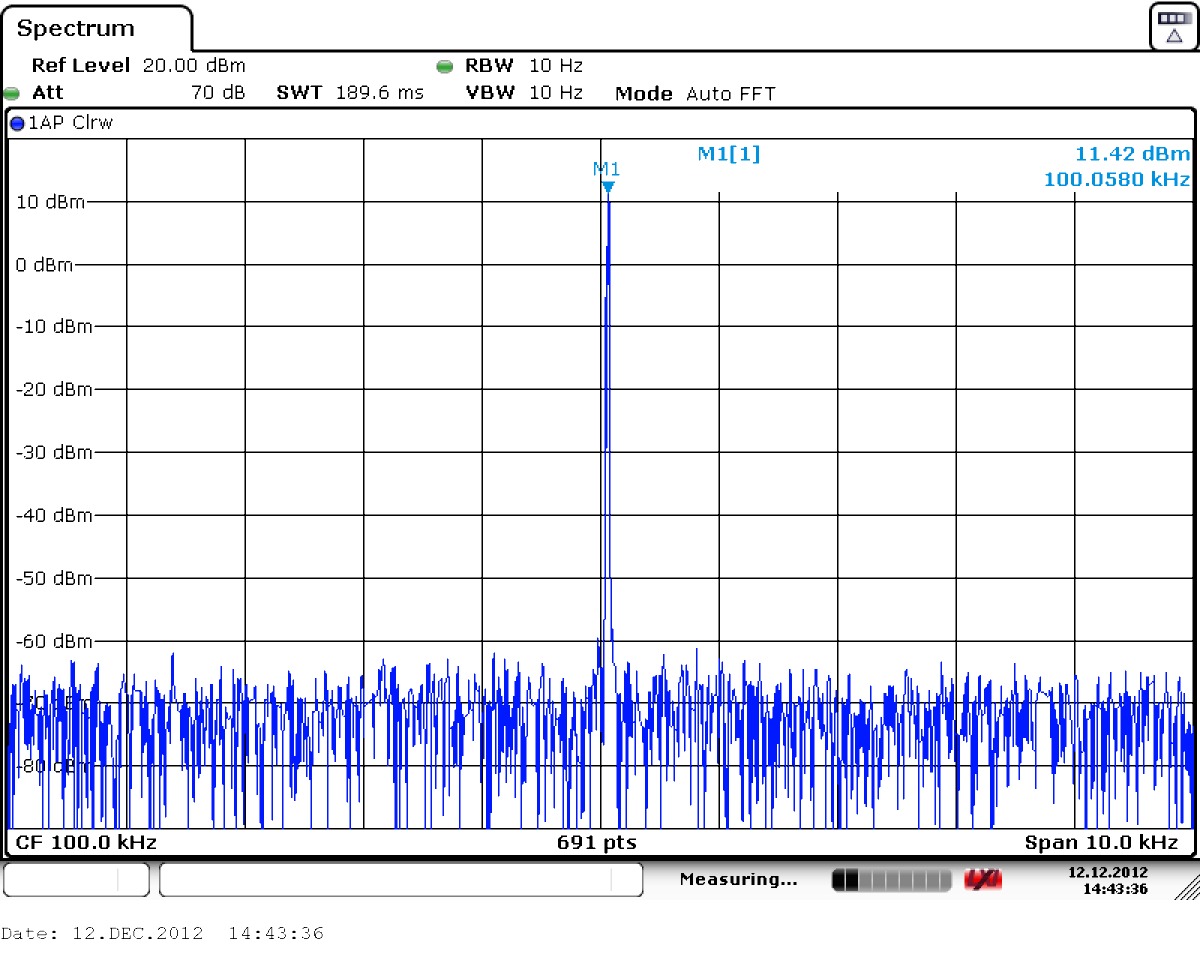This screenshot has width=1200, height=969.
Task: Open the display layout icon at top right
Action: pos(1173,27)
